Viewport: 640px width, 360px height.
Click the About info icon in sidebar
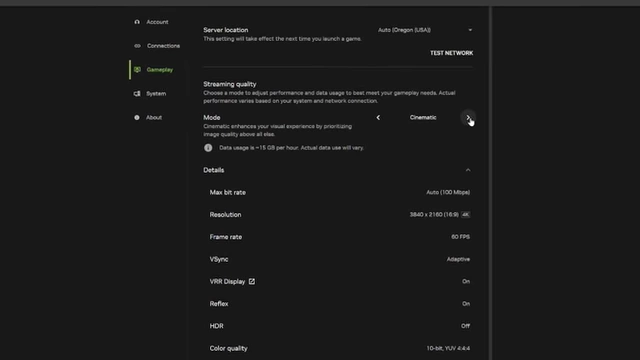pyautogui.click(x=137, y=118)
